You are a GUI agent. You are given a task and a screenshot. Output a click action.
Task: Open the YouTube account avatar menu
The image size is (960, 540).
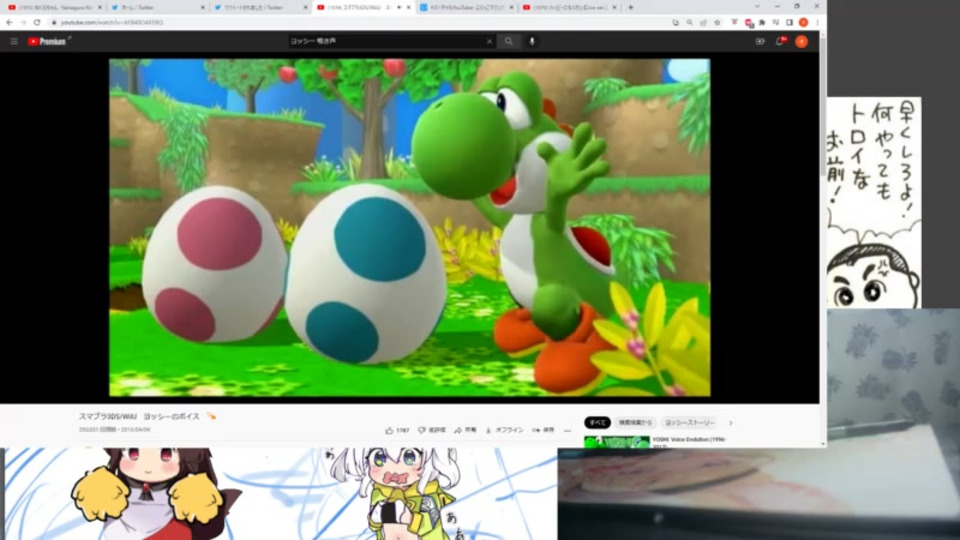pos(801,42)
